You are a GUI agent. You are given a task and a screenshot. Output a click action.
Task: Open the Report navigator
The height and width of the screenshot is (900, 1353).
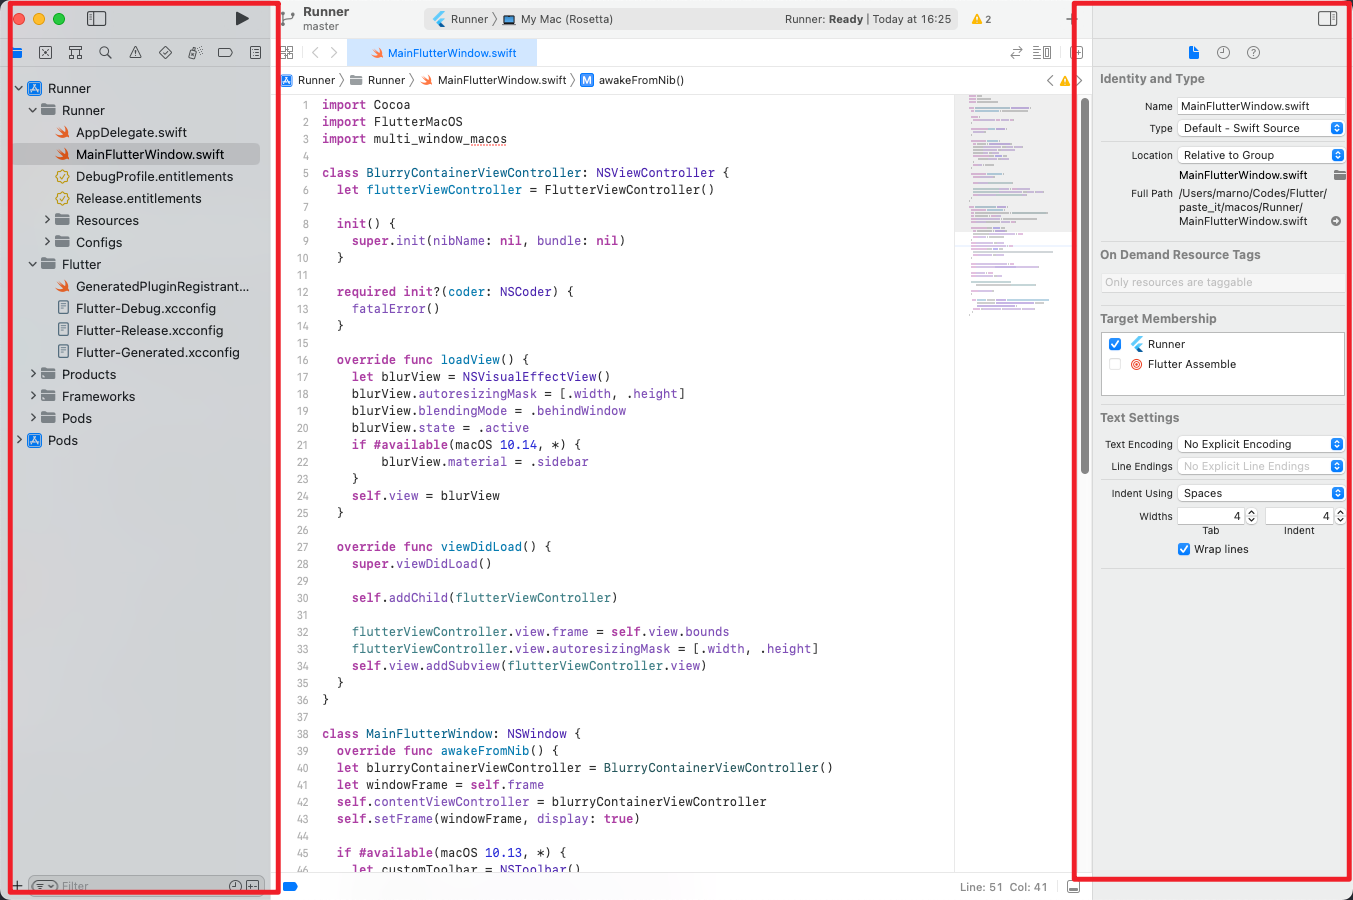pos(255,52)
